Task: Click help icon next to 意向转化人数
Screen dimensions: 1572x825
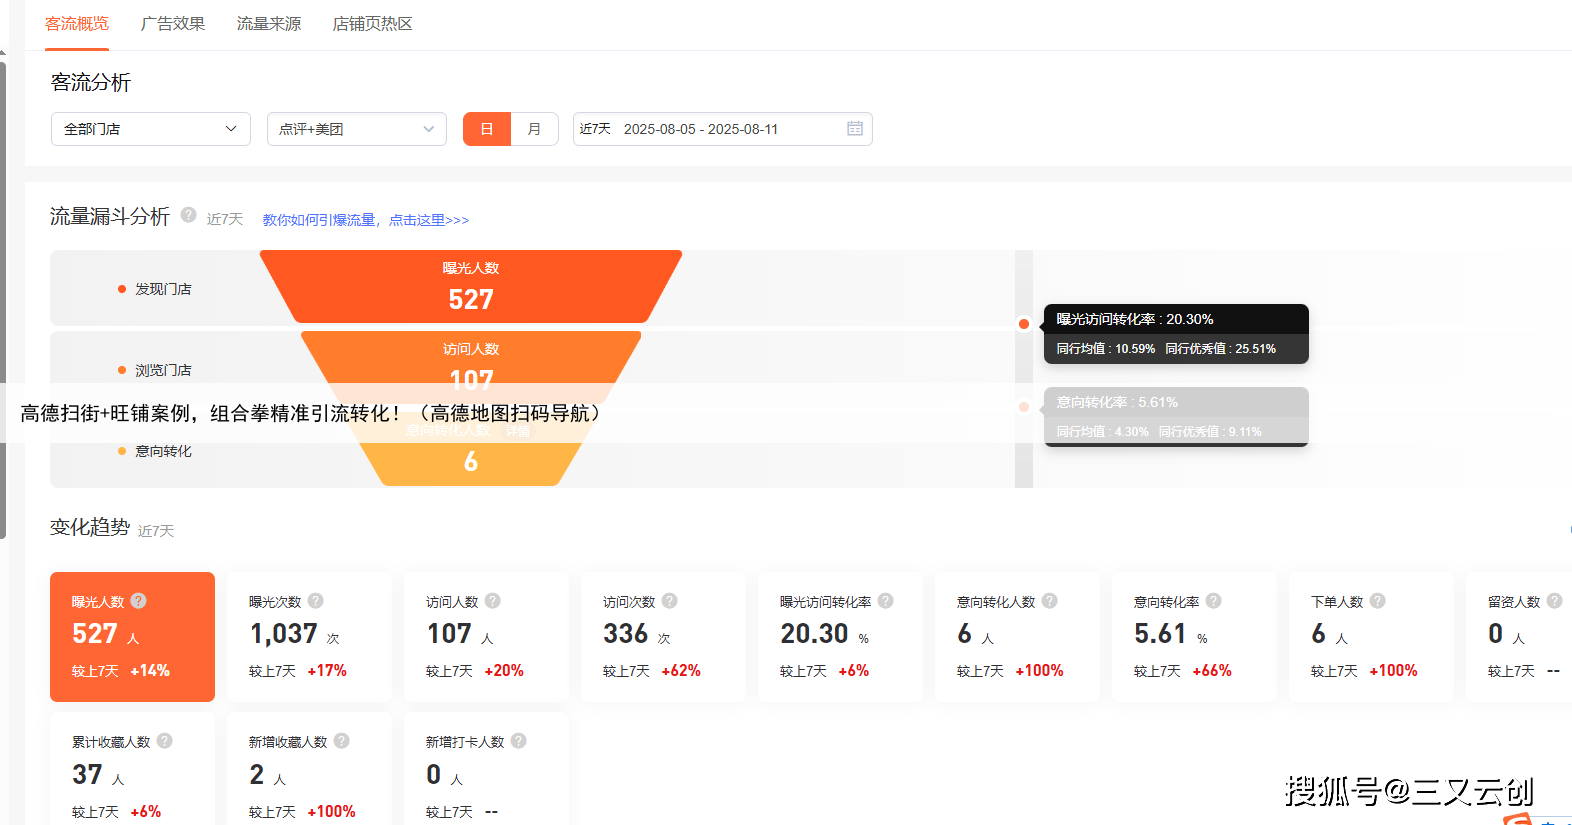Action: tap(1050, 601)
